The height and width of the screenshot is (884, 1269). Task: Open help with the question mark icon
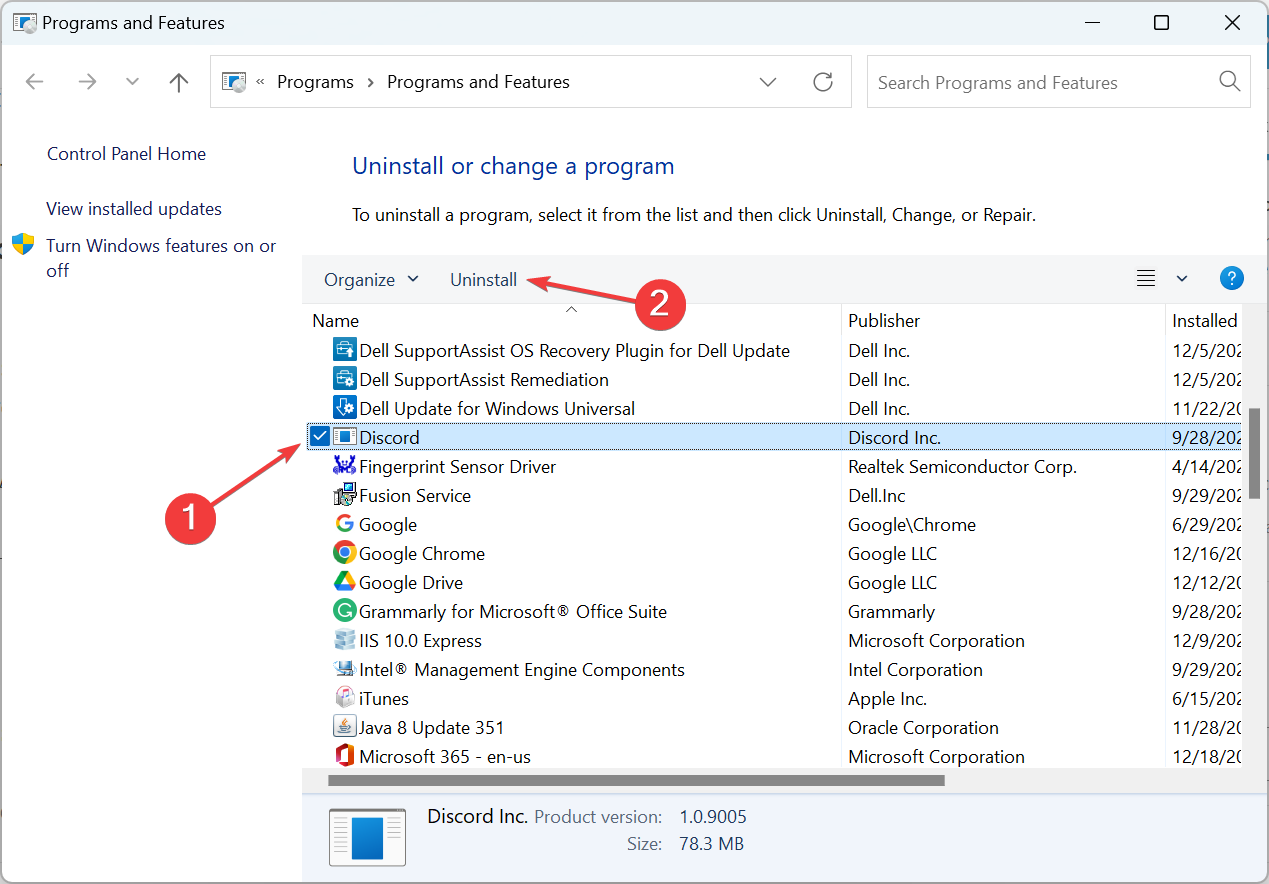1232,279
